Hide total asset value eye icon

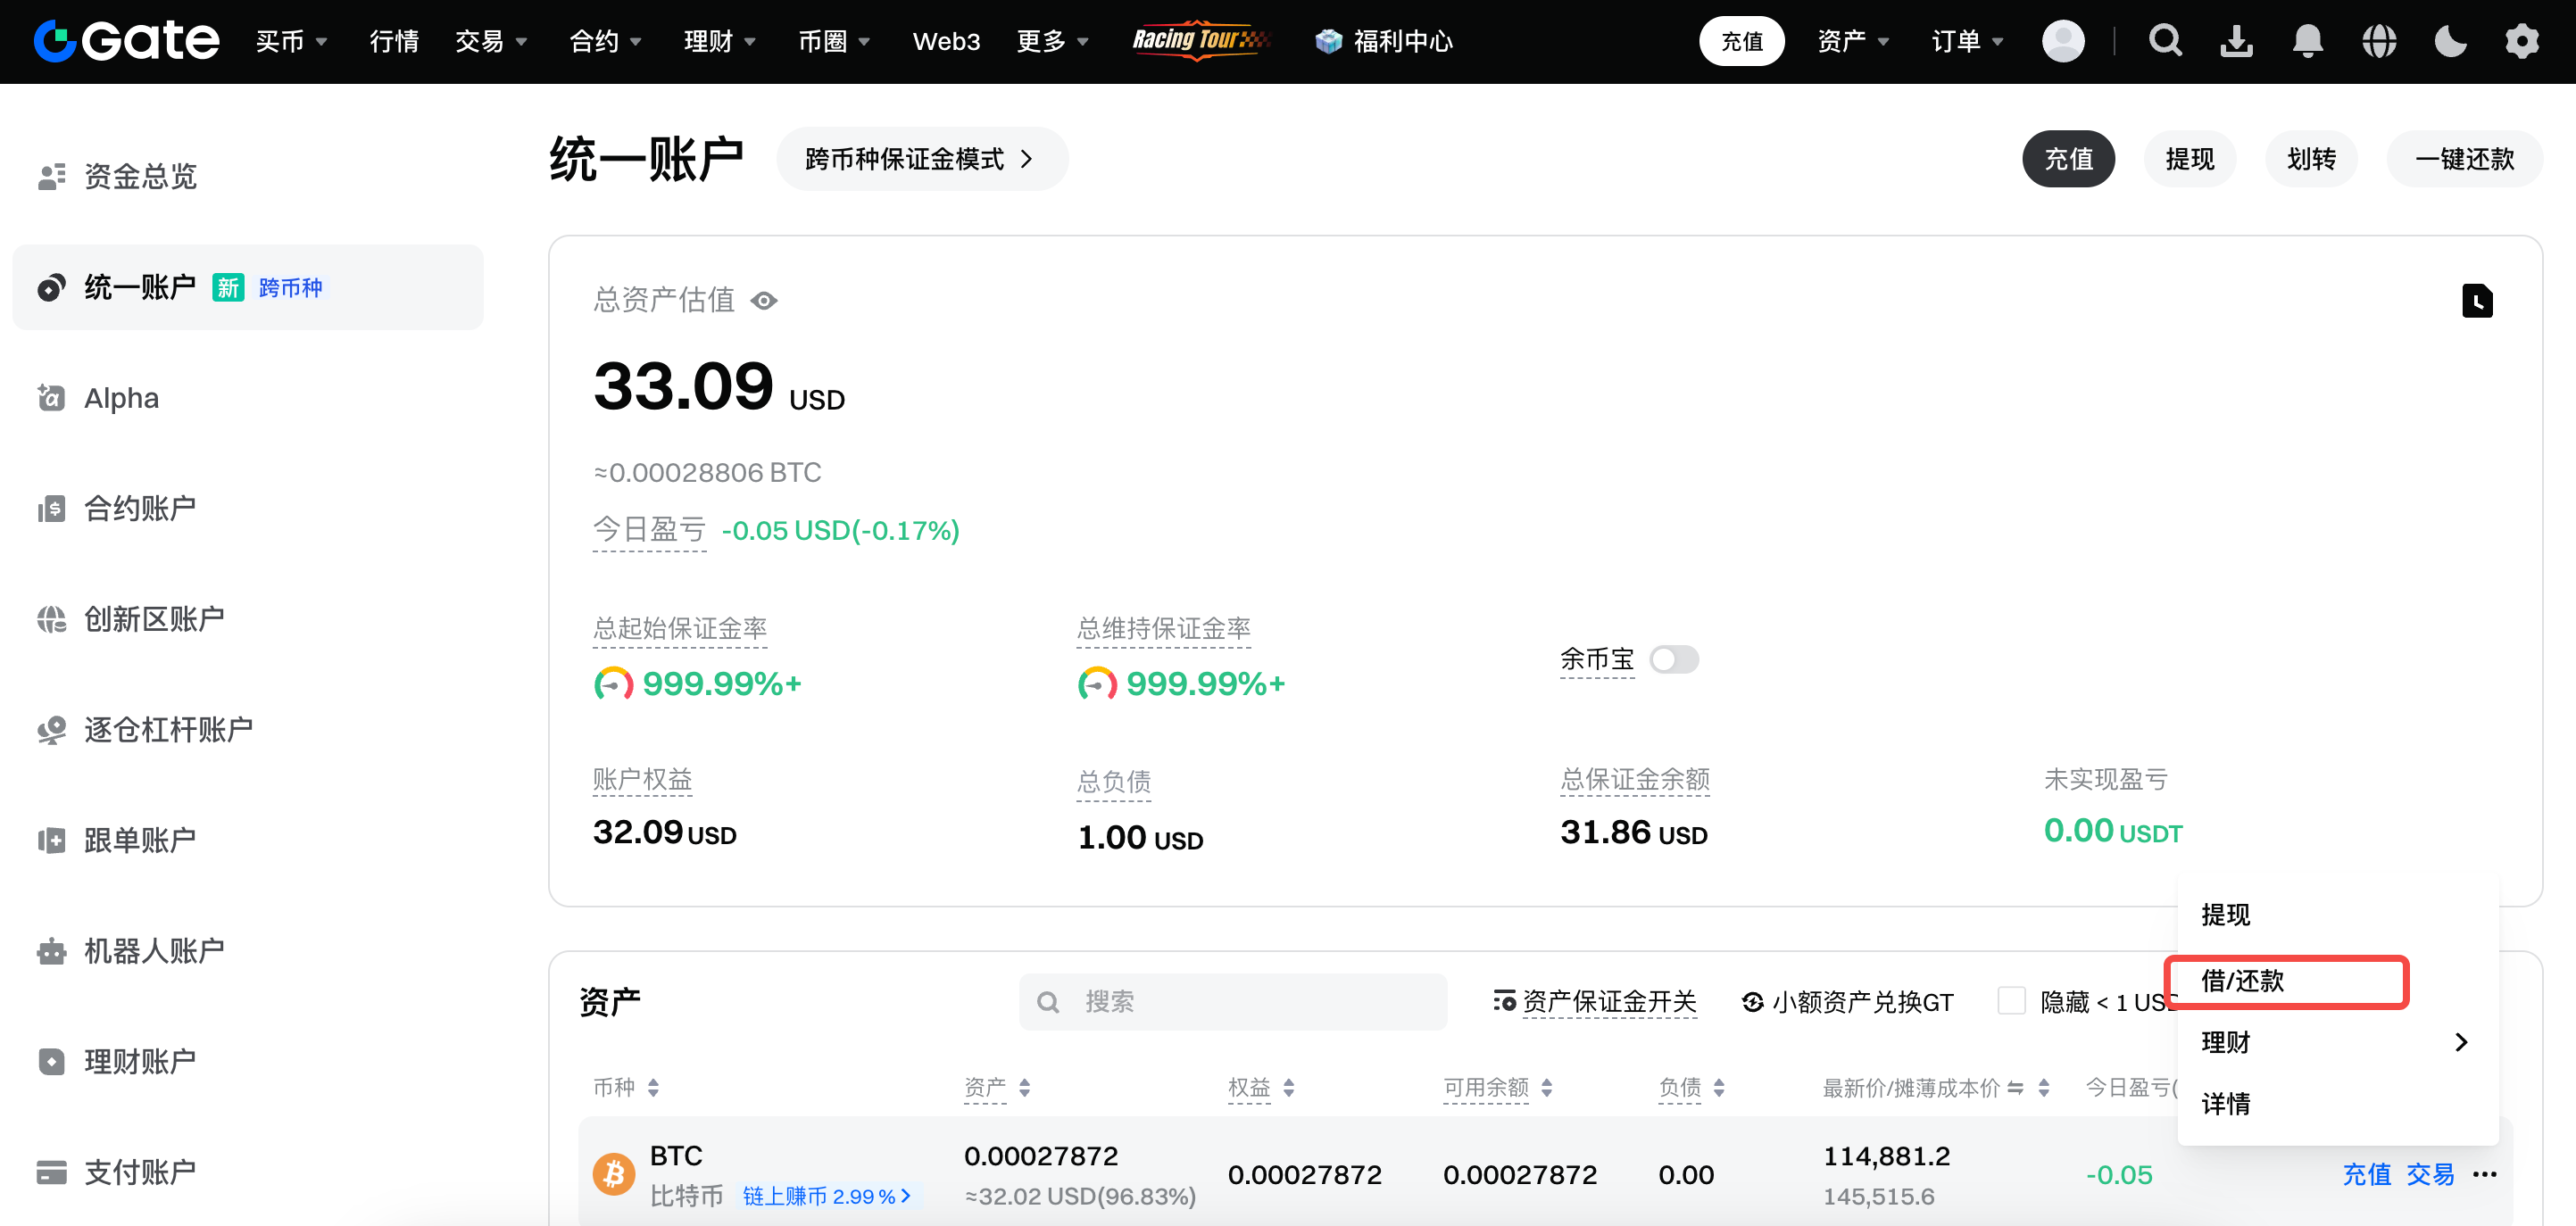click(x=764, y=301)
